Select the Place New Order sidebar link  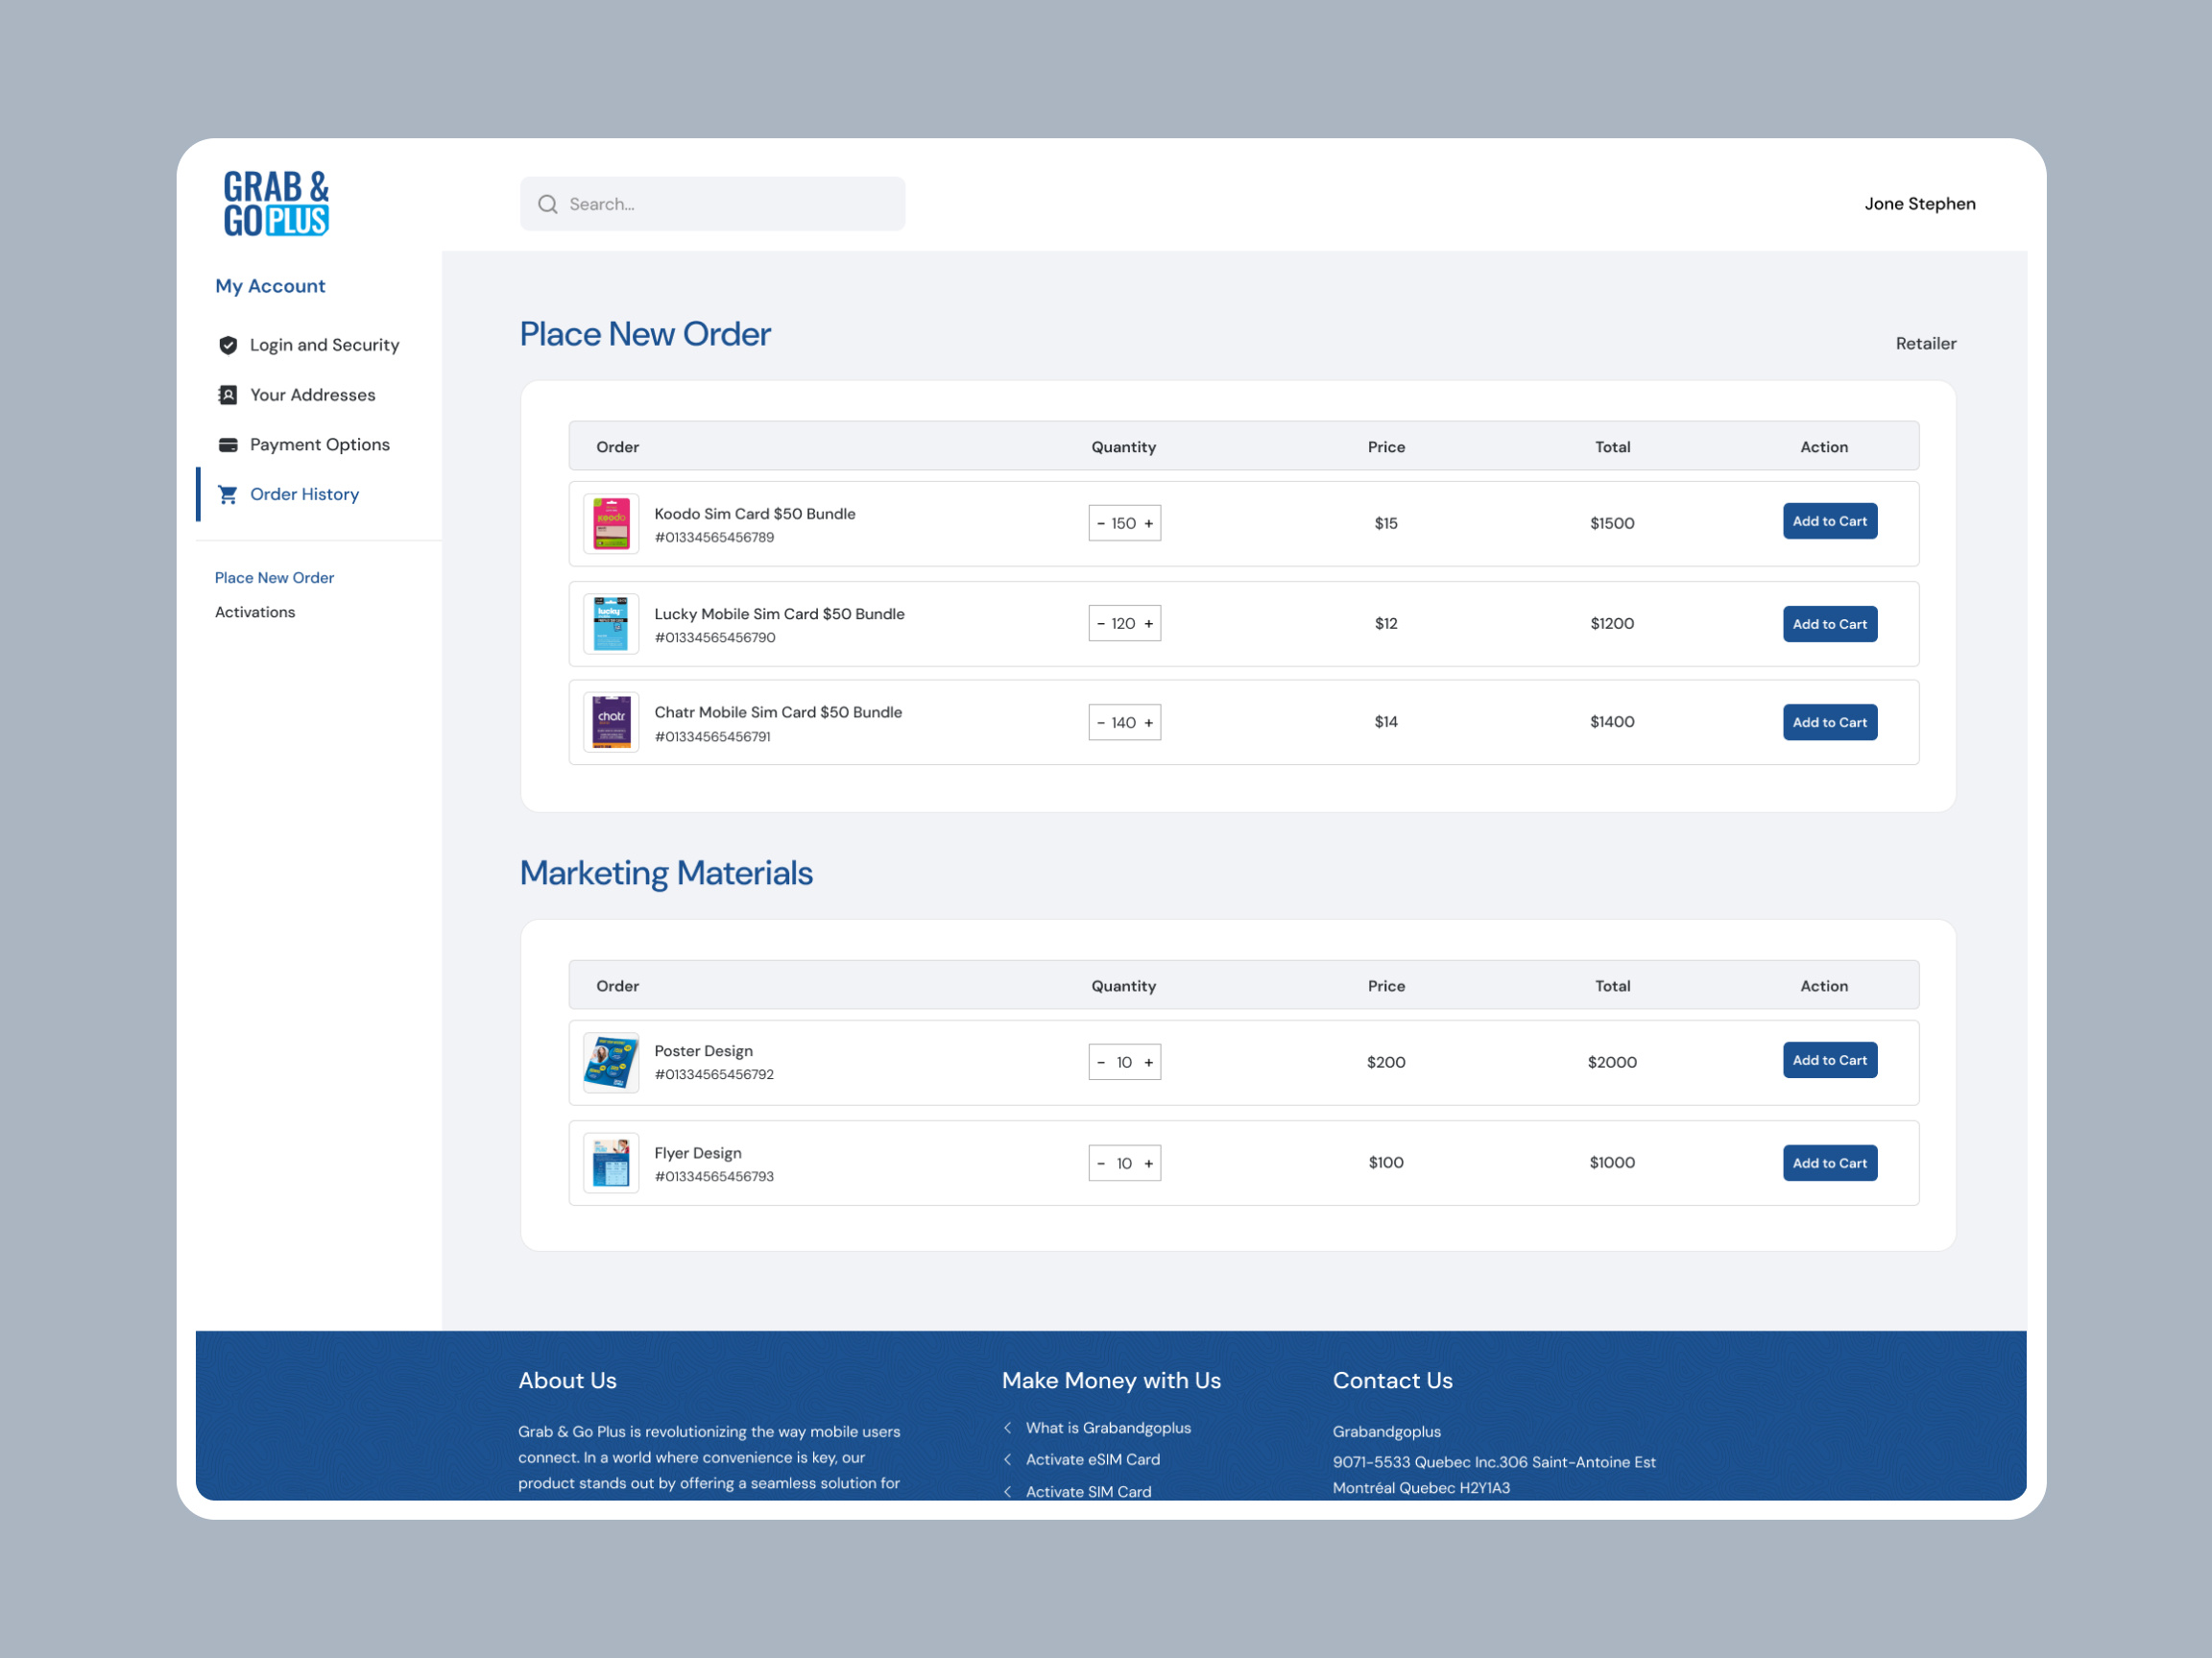click(x=274, y=577)
